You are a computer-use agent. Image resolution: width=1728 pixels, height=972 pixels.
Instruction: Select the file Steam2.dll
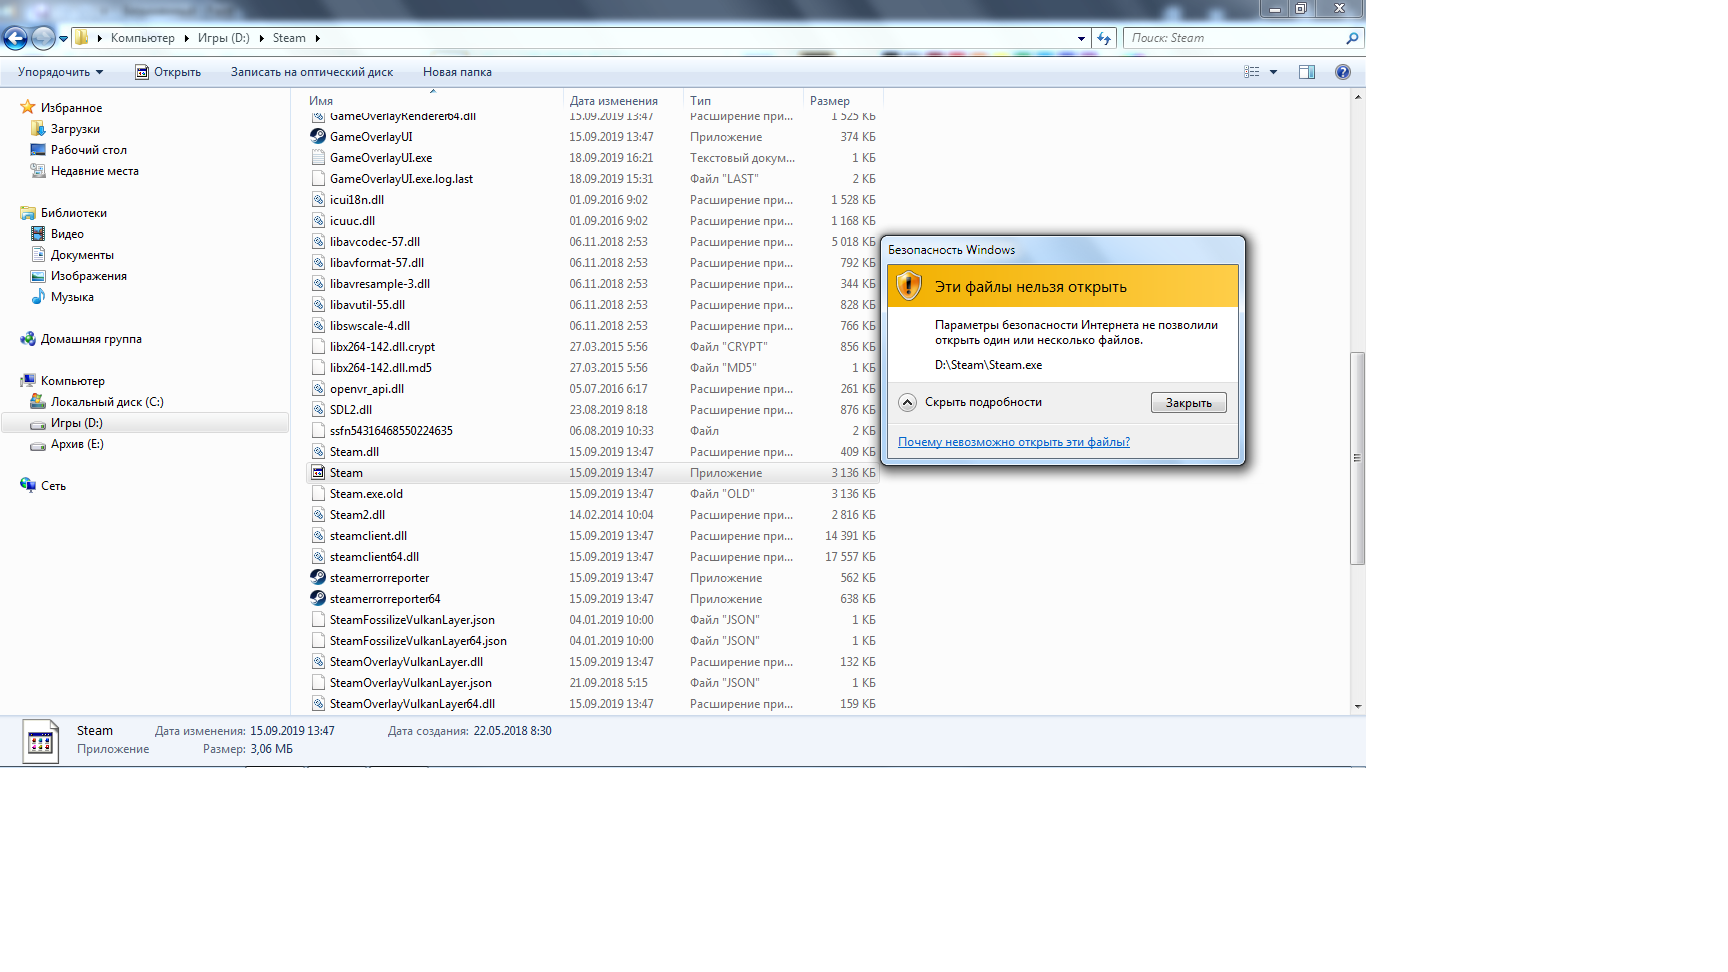tap(357, 515)
